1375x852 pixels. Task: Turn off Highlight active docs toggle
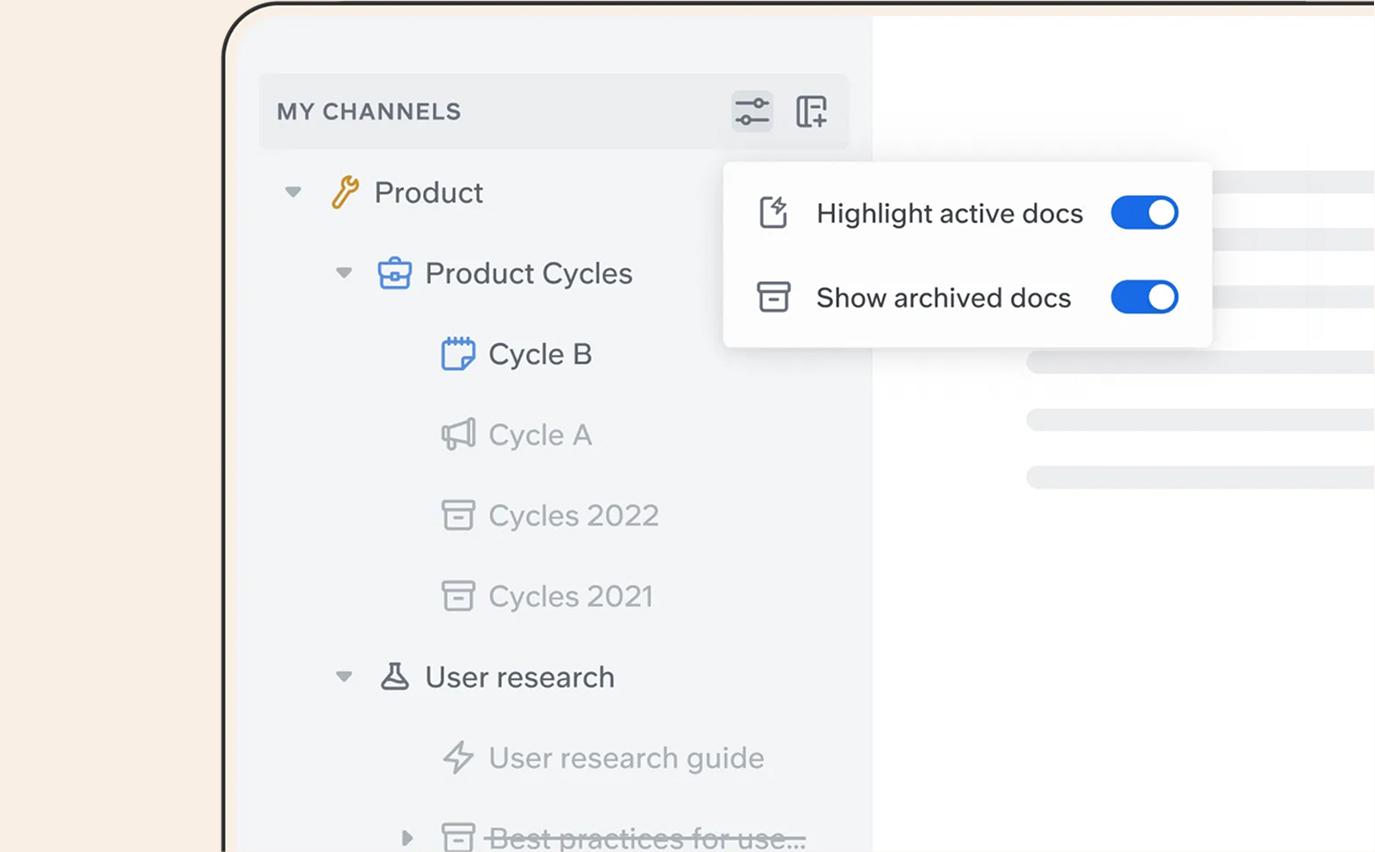coord(1144,213)
